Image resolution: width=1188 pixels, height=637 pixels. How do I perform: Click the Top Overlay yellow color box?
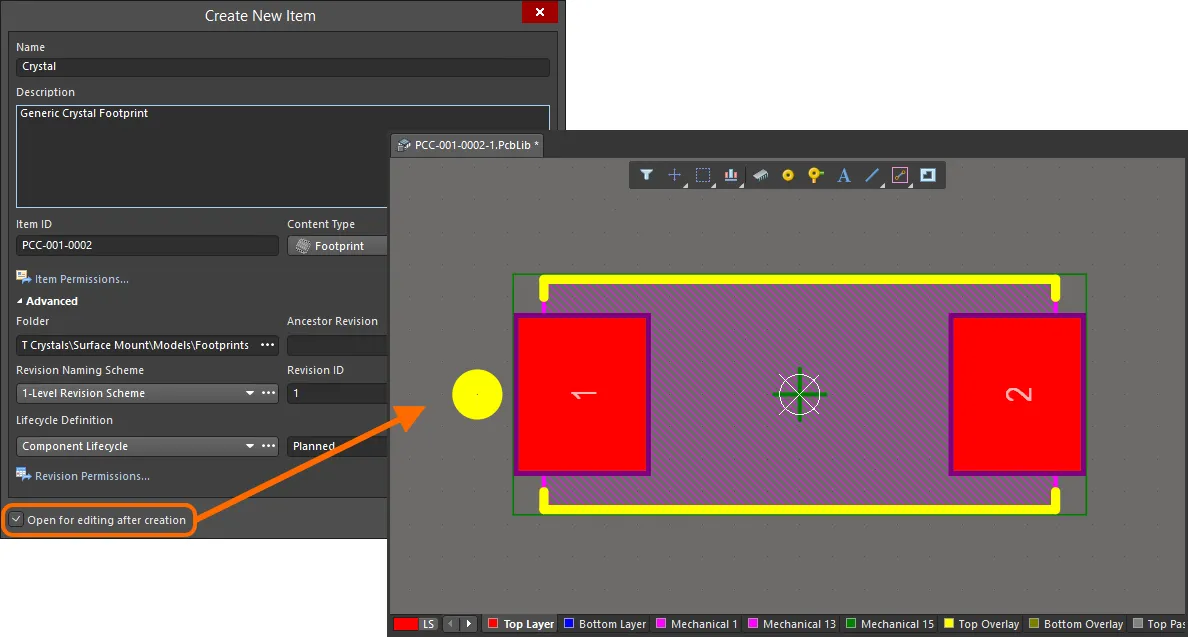point(949,623)
